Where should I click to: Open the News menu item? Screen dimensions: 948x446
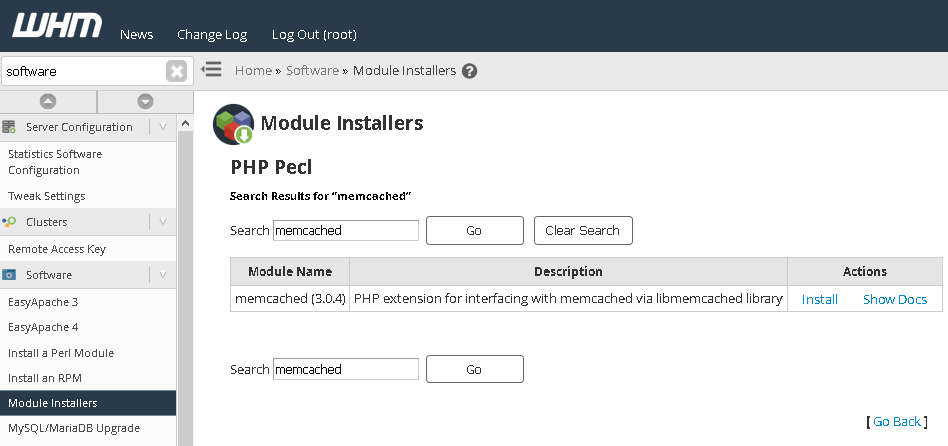pos(137,34)
